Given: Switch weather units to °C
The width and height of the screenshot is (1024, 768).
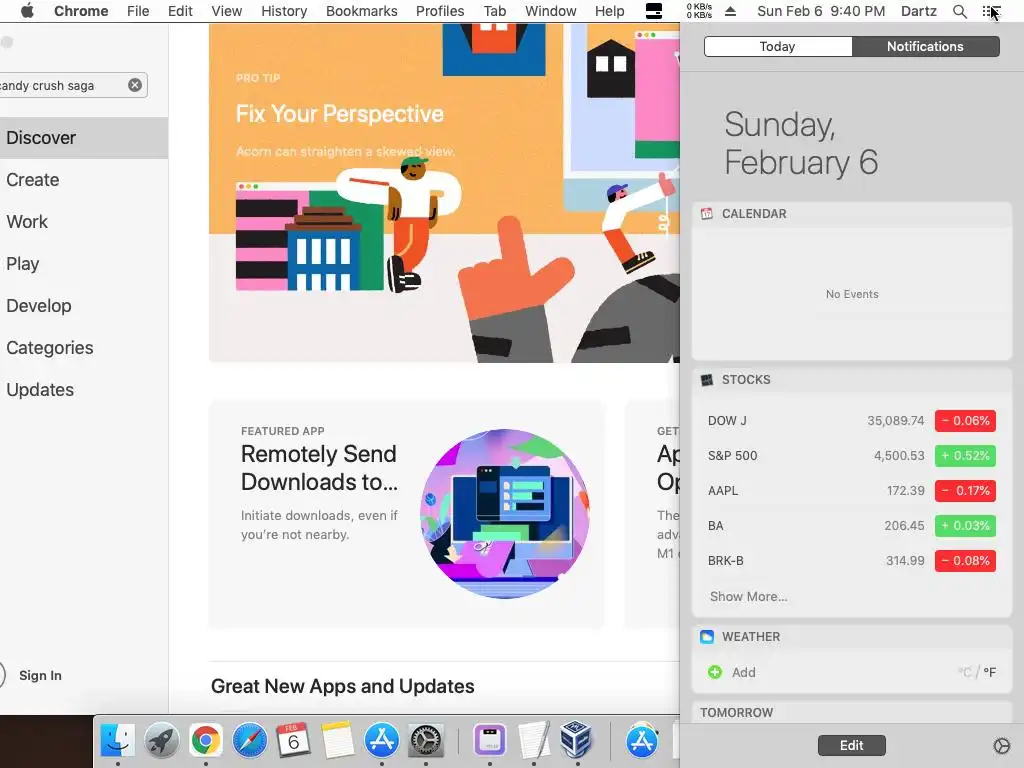Looking at the screenshot, I should tap(964, 672).
